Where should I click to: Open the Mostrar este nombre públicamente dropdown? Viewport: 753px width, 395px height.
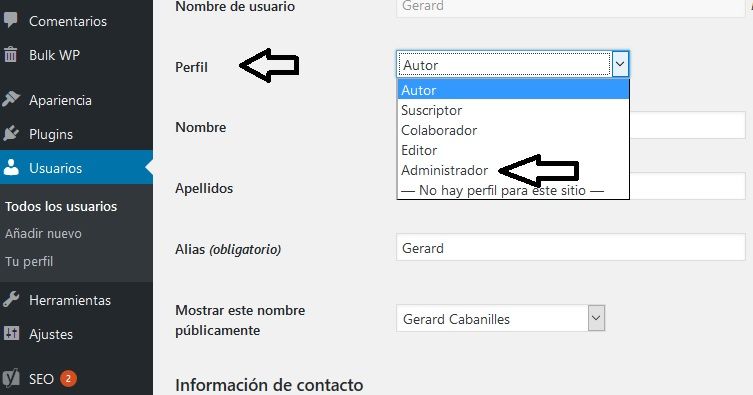click(500, 318)
